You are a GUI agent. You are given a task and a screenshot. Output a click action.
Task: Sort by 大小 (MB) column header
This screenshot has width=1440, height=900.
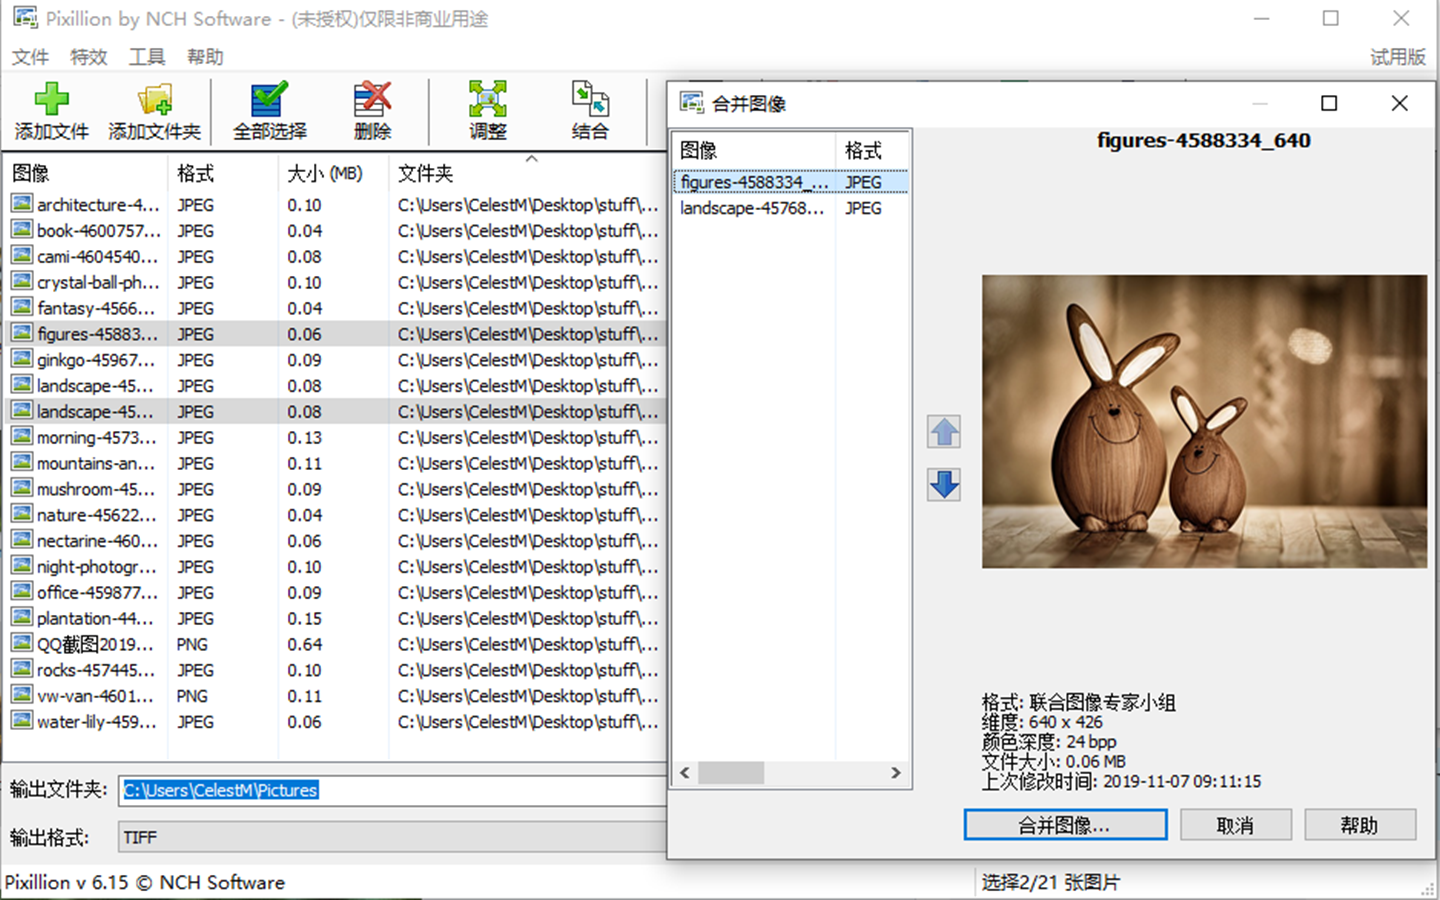coord(332,173)
